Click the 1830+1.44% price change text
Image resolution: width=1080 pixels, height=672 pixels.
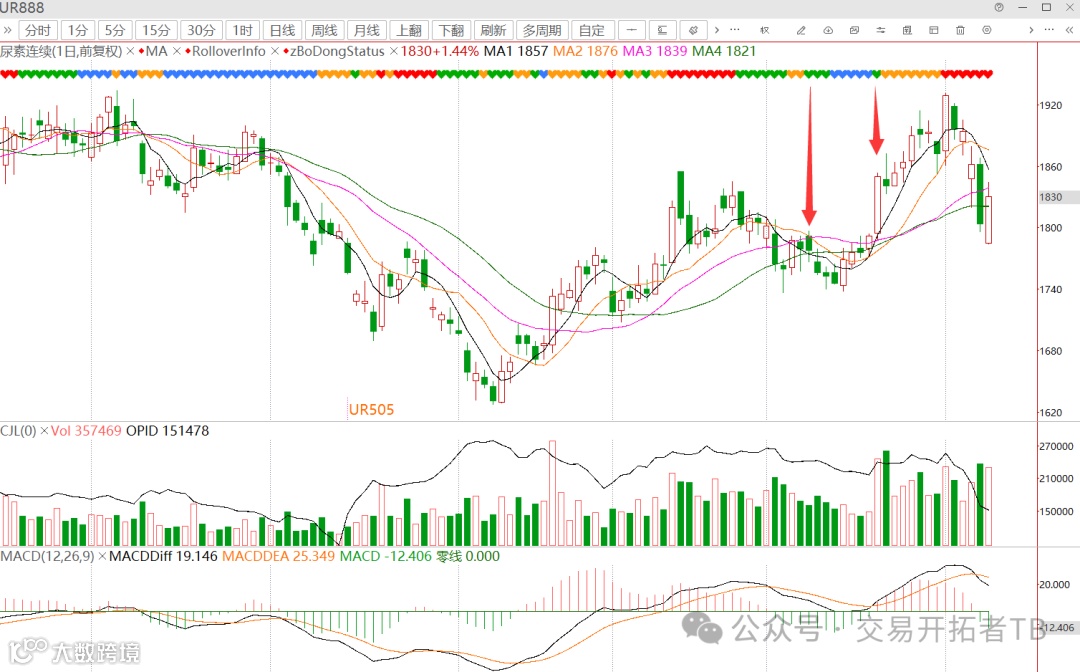pyautogui.click(x=439, y=52)
